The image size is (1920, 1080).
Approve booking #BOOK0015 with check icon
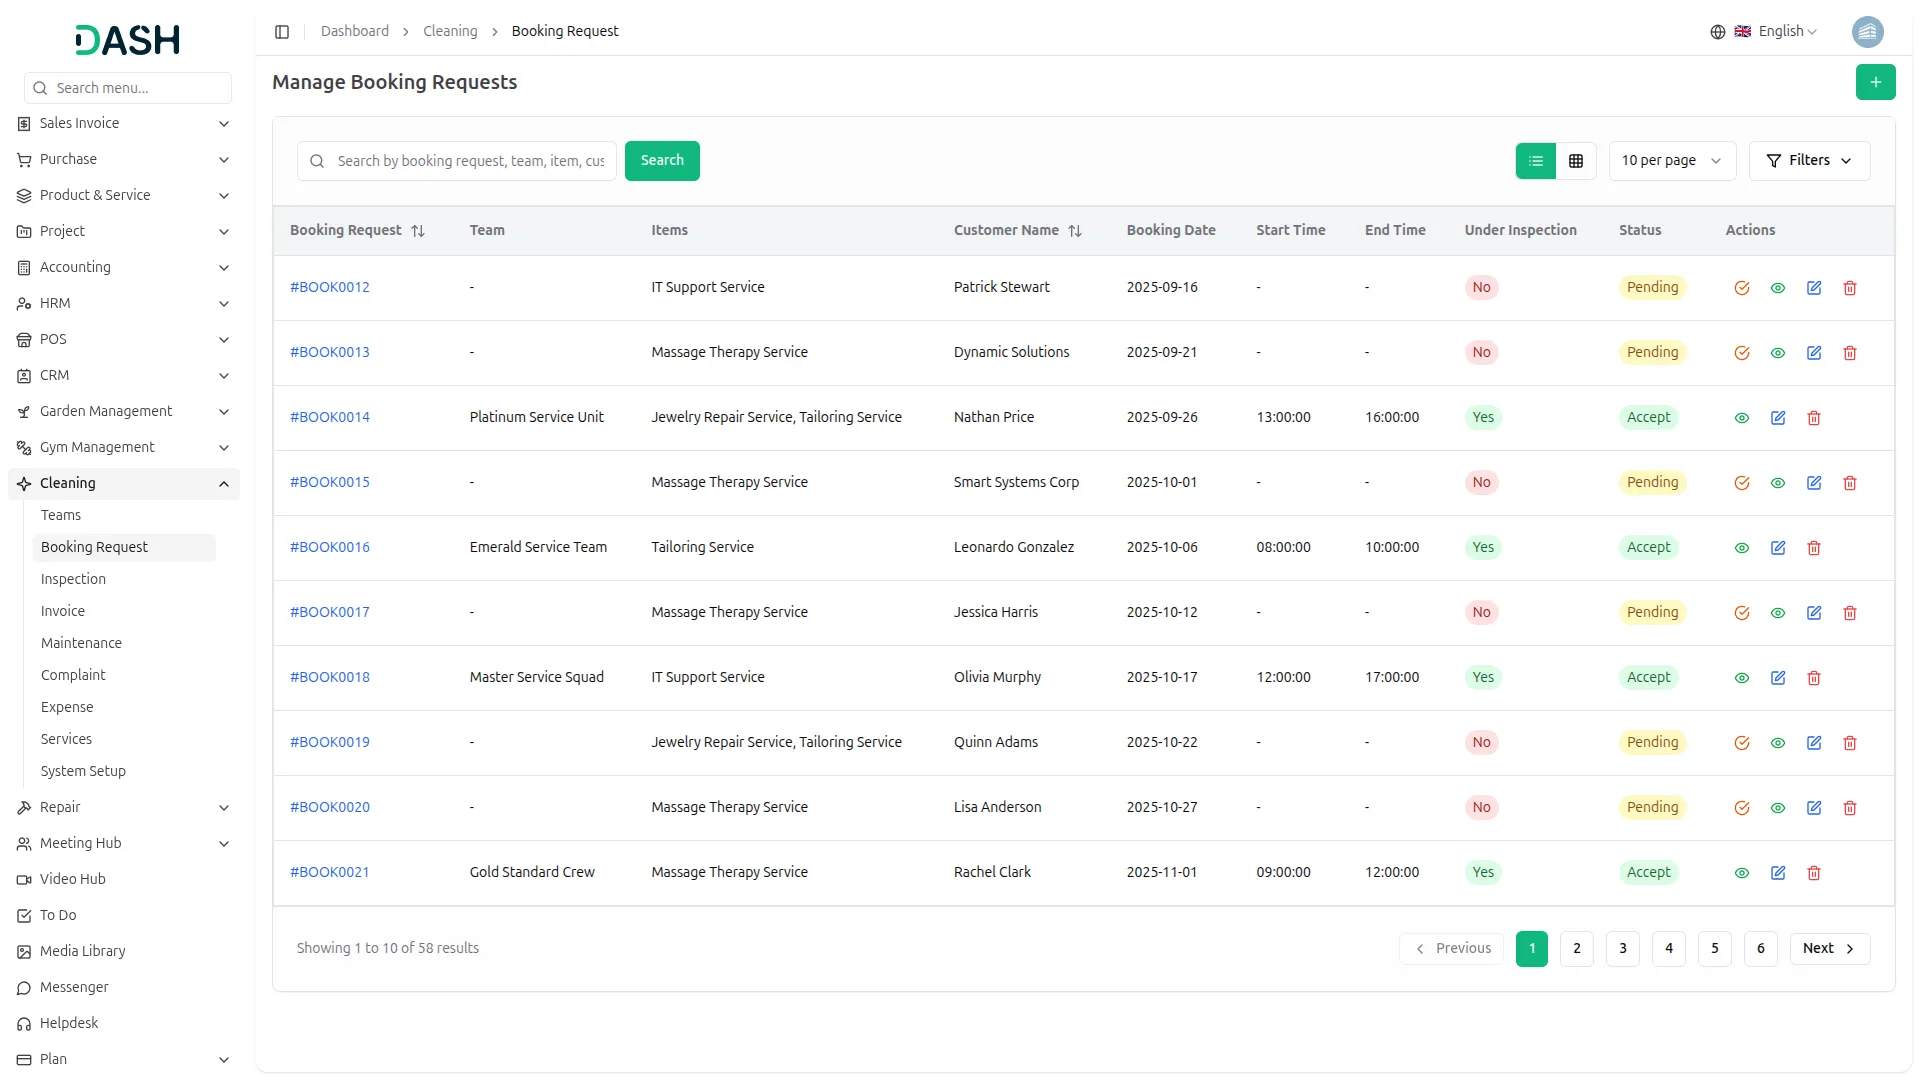[1741, 483]
